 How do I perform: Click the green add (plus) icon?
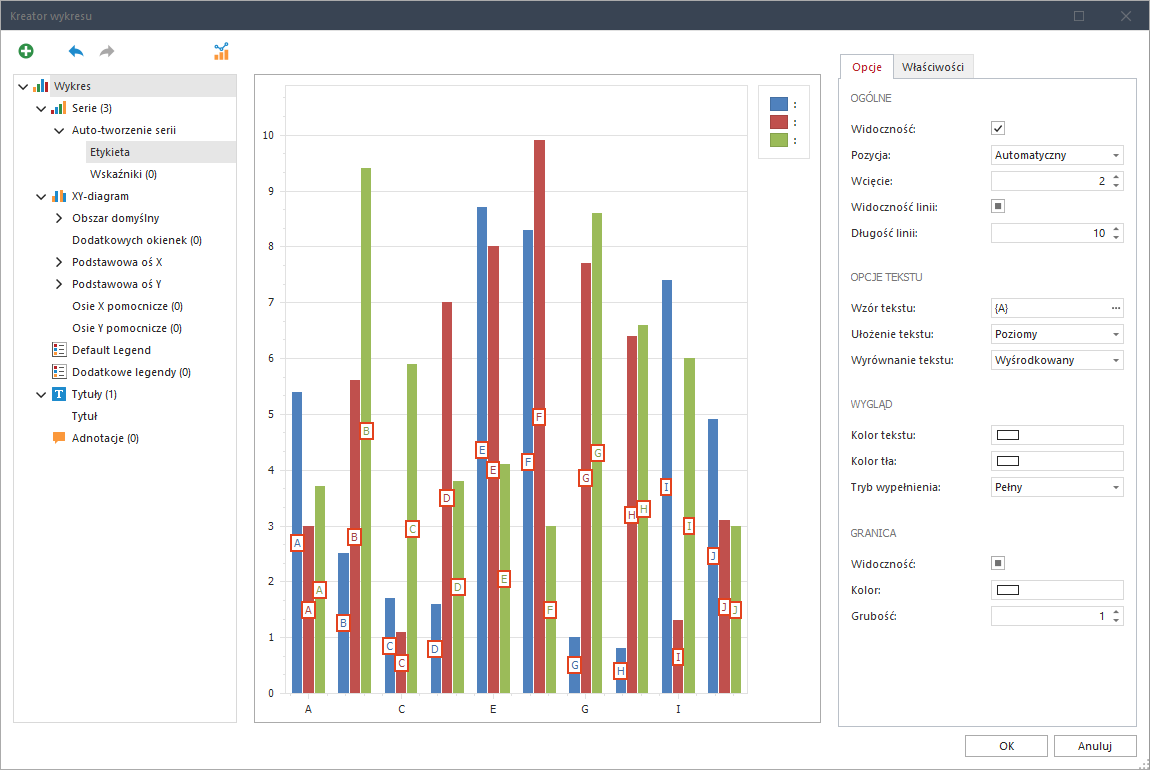point(26,51)
